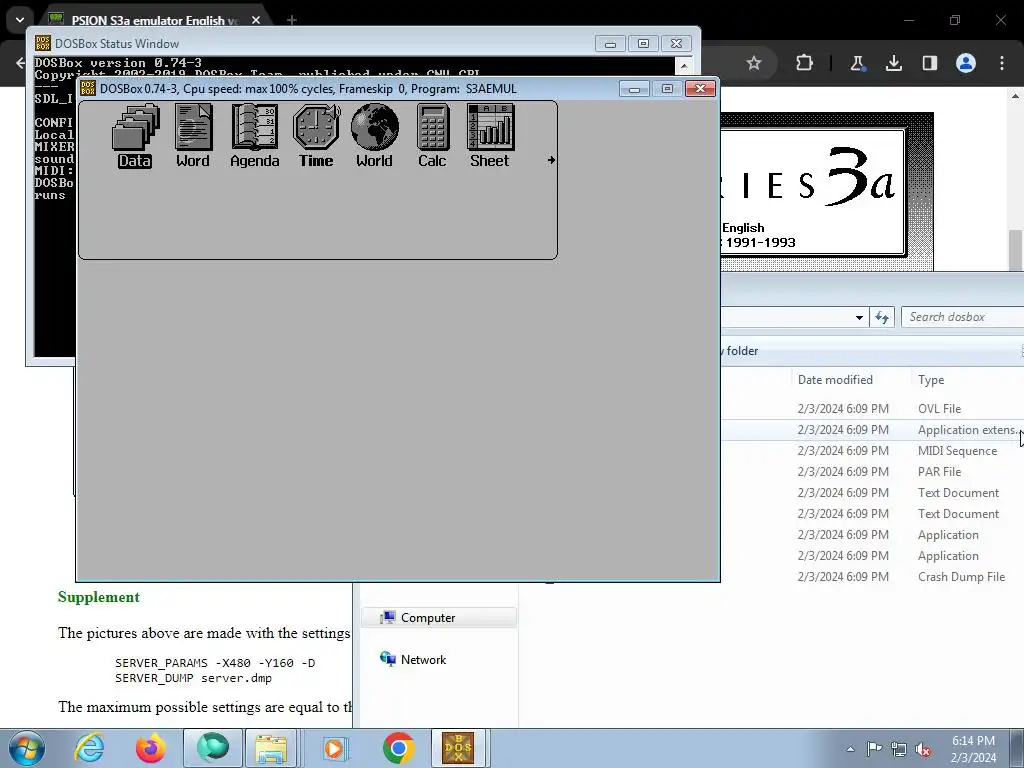Open the Chrome profile avatar

pyautogui.click(x=965, y=63)
